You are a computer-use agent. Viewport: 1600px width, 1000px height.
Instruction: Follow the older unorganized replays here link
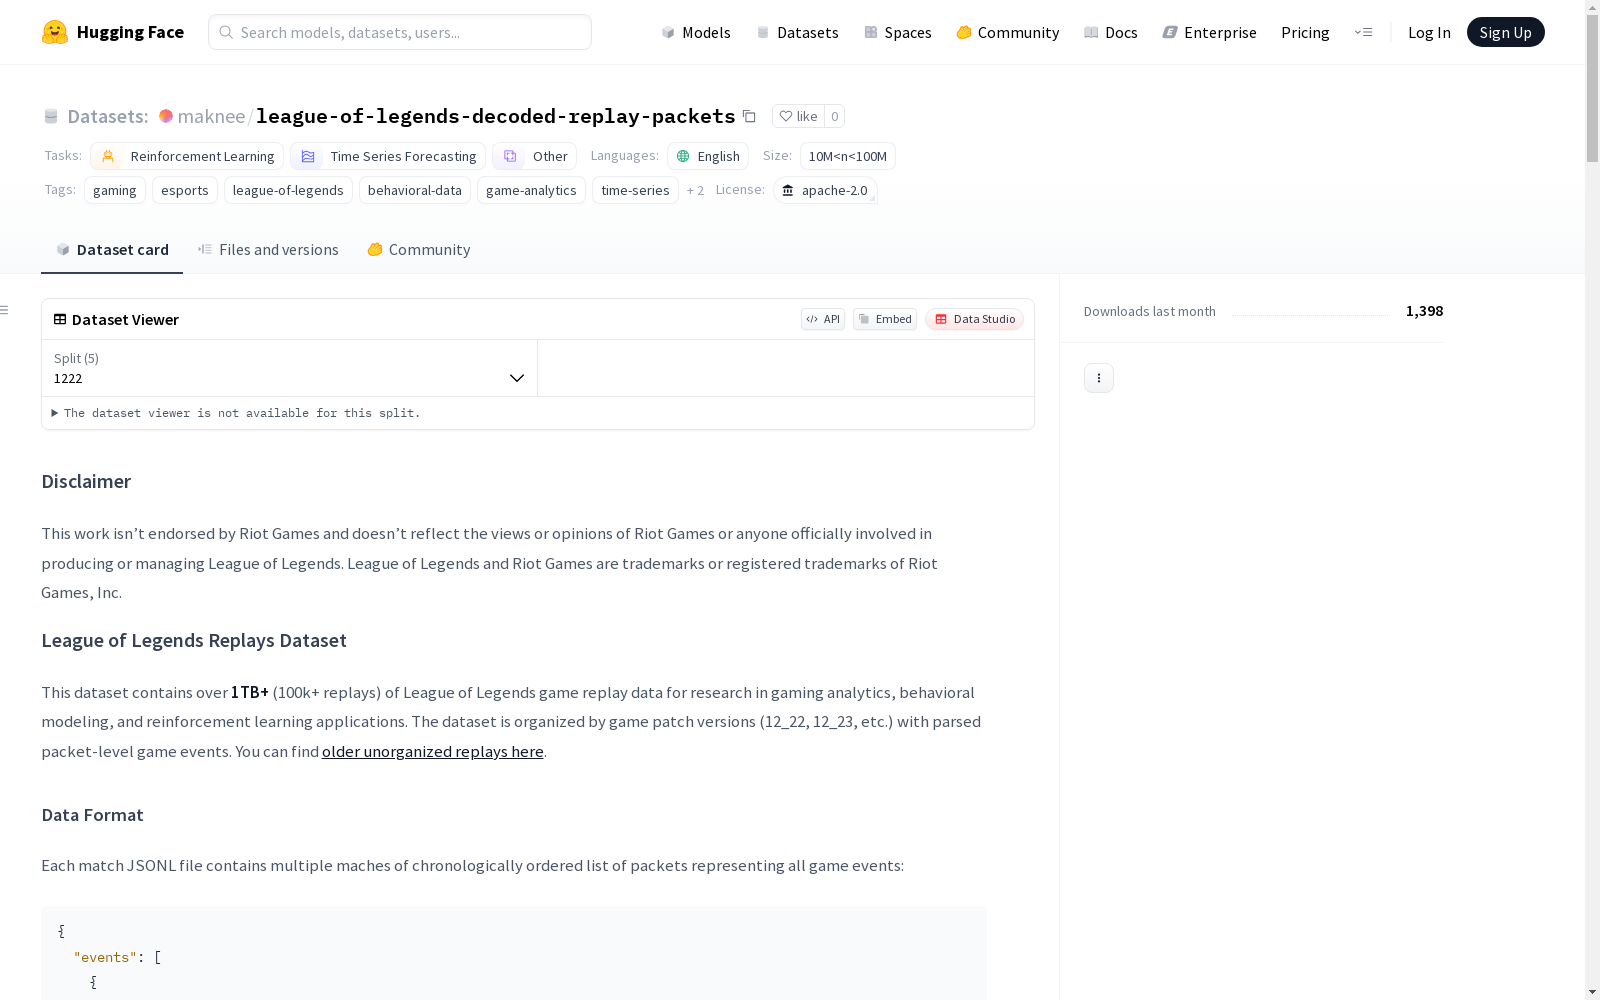(433, 751)
